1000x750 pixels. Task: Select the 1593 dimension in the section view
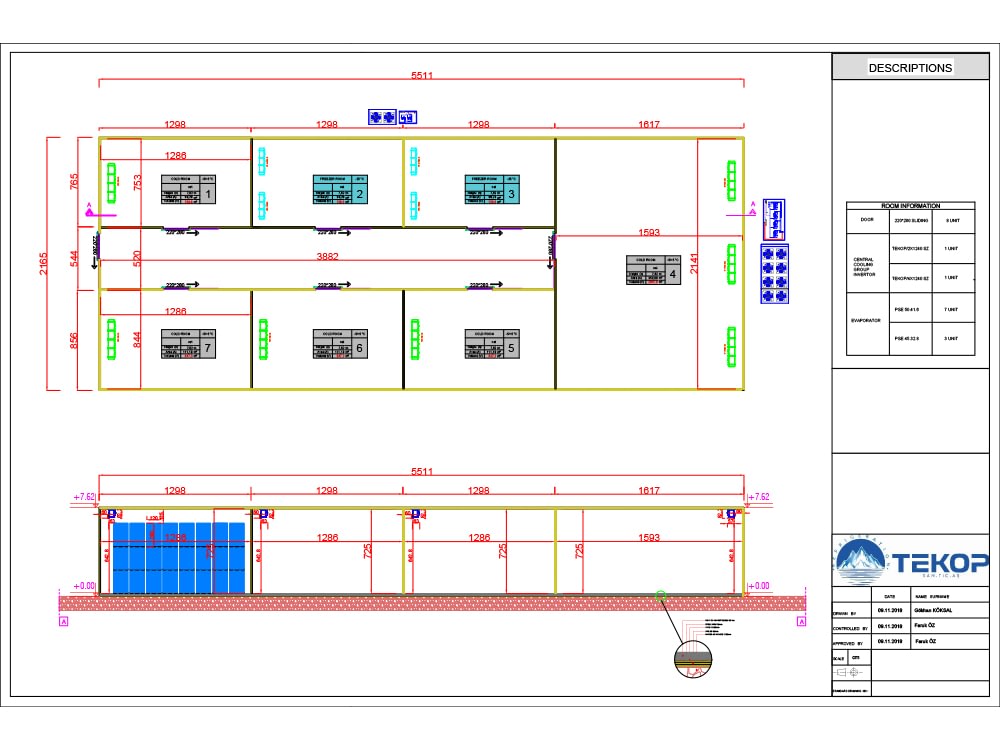649,538
